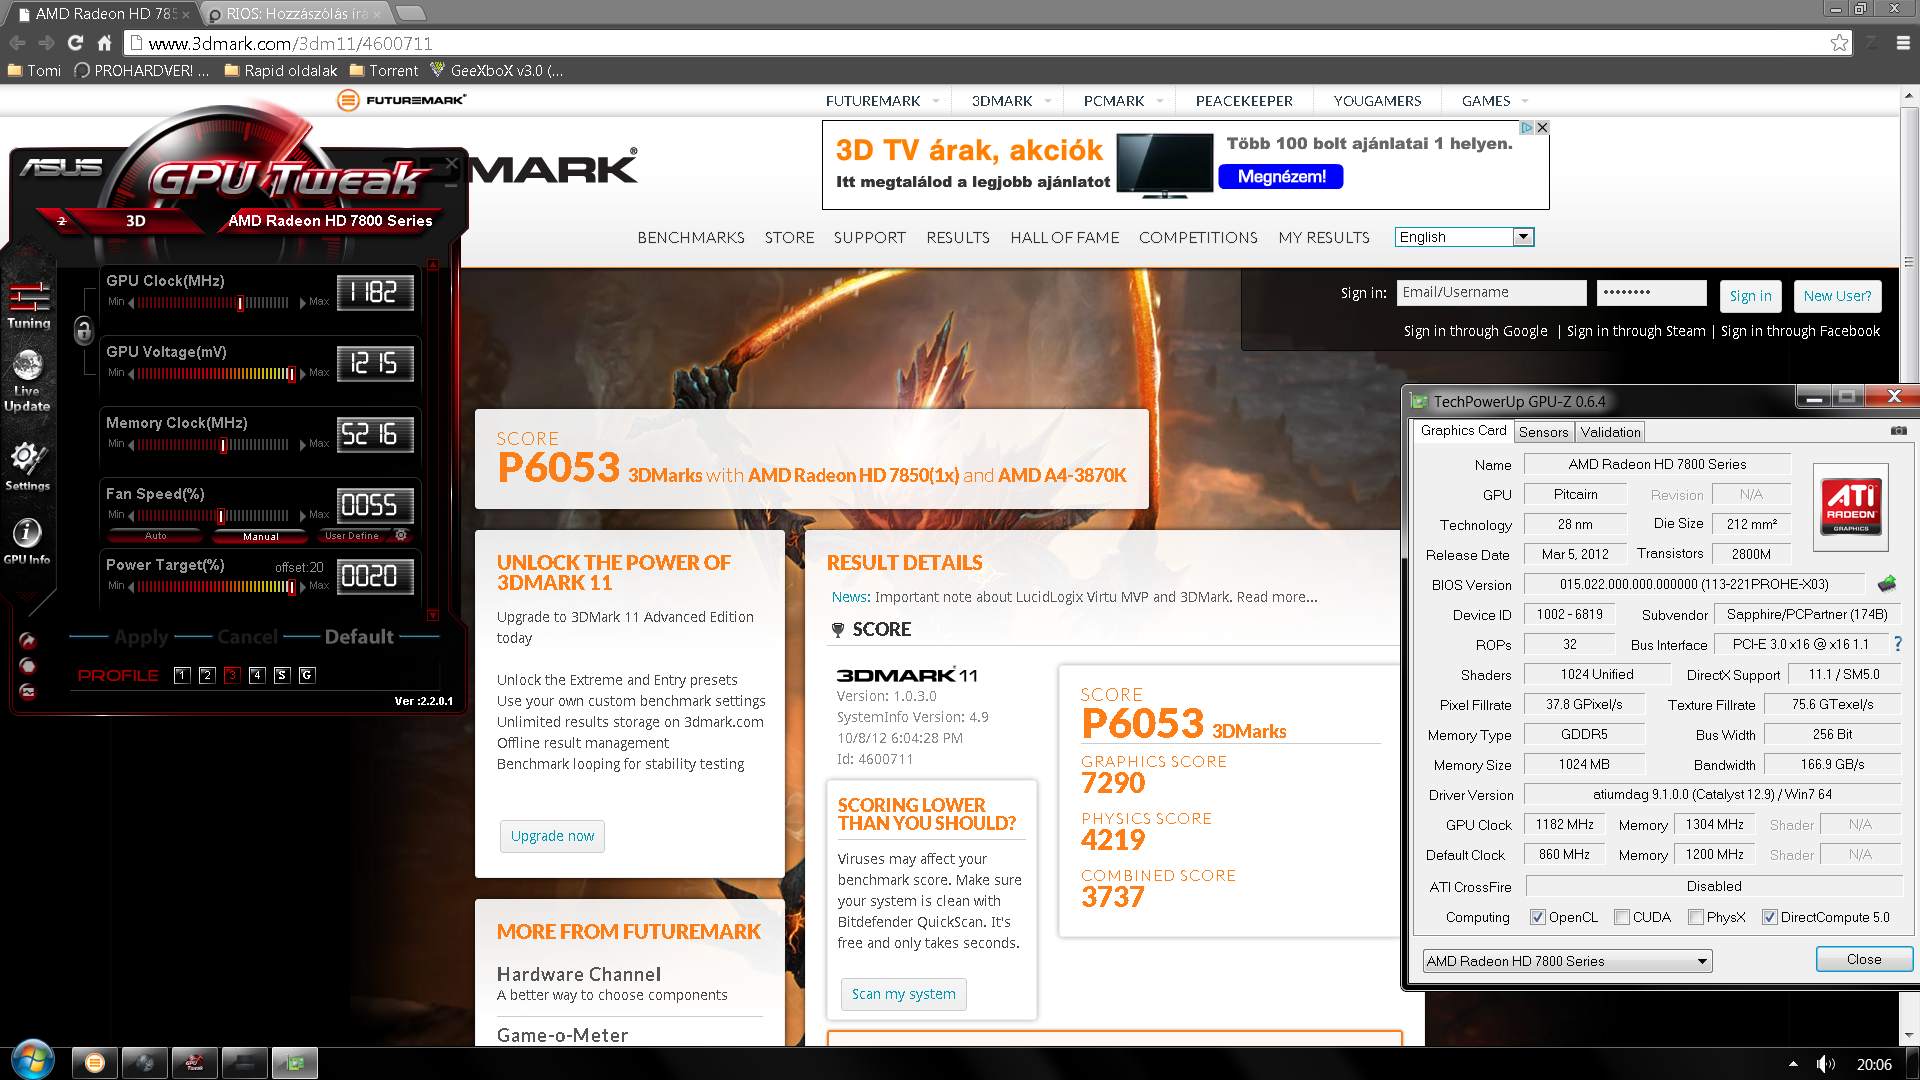The width and height of the screenshot is (1920, 1080).
Task: Click the Bus Interface question mark icon
Action: [x=1897, y=644]
